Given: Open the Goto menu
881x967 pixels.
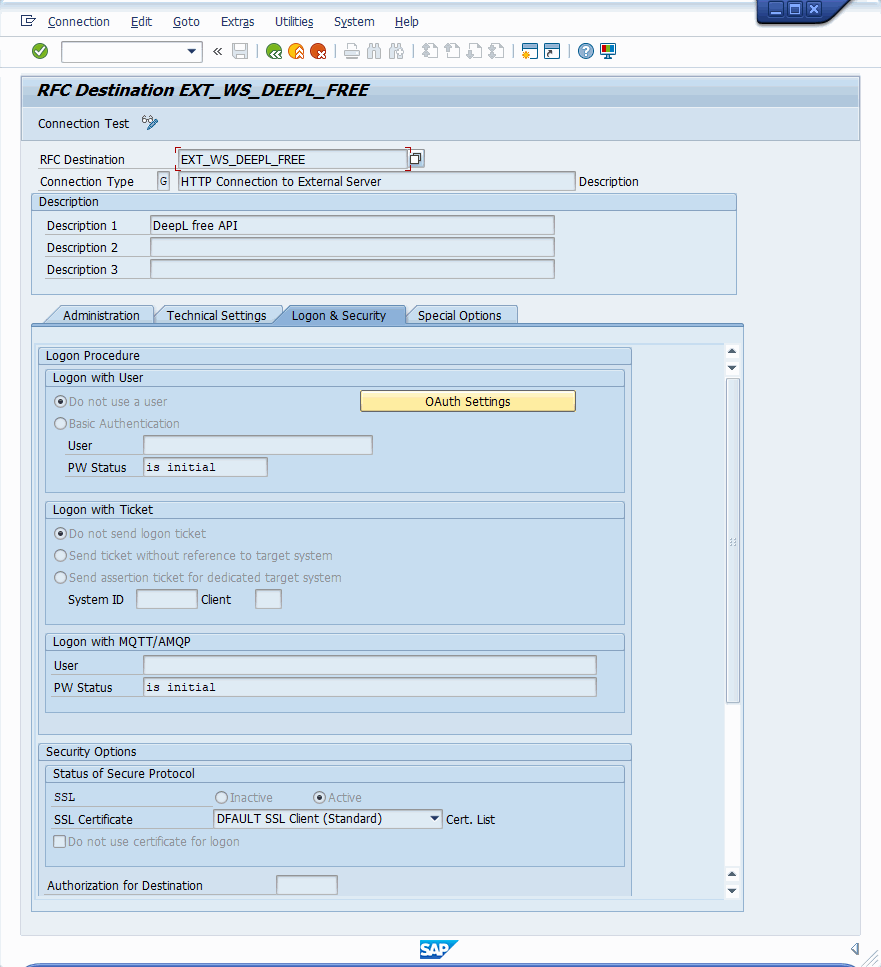Looking at the screenshot, I should [186, 22].
